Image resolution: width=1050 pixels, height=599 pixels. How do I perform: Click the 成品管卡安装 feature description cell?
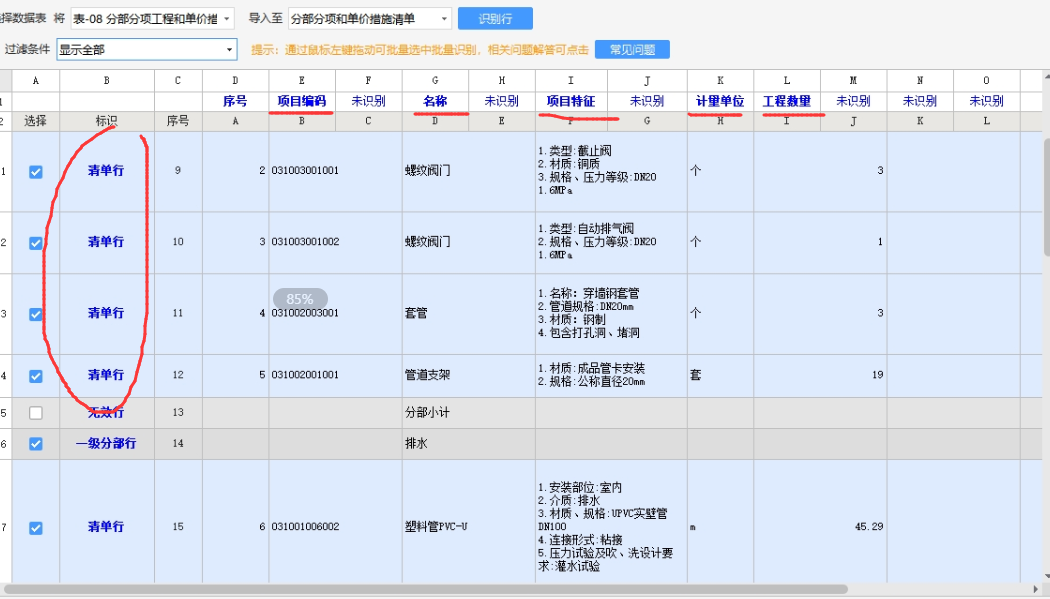pos(611,375)
